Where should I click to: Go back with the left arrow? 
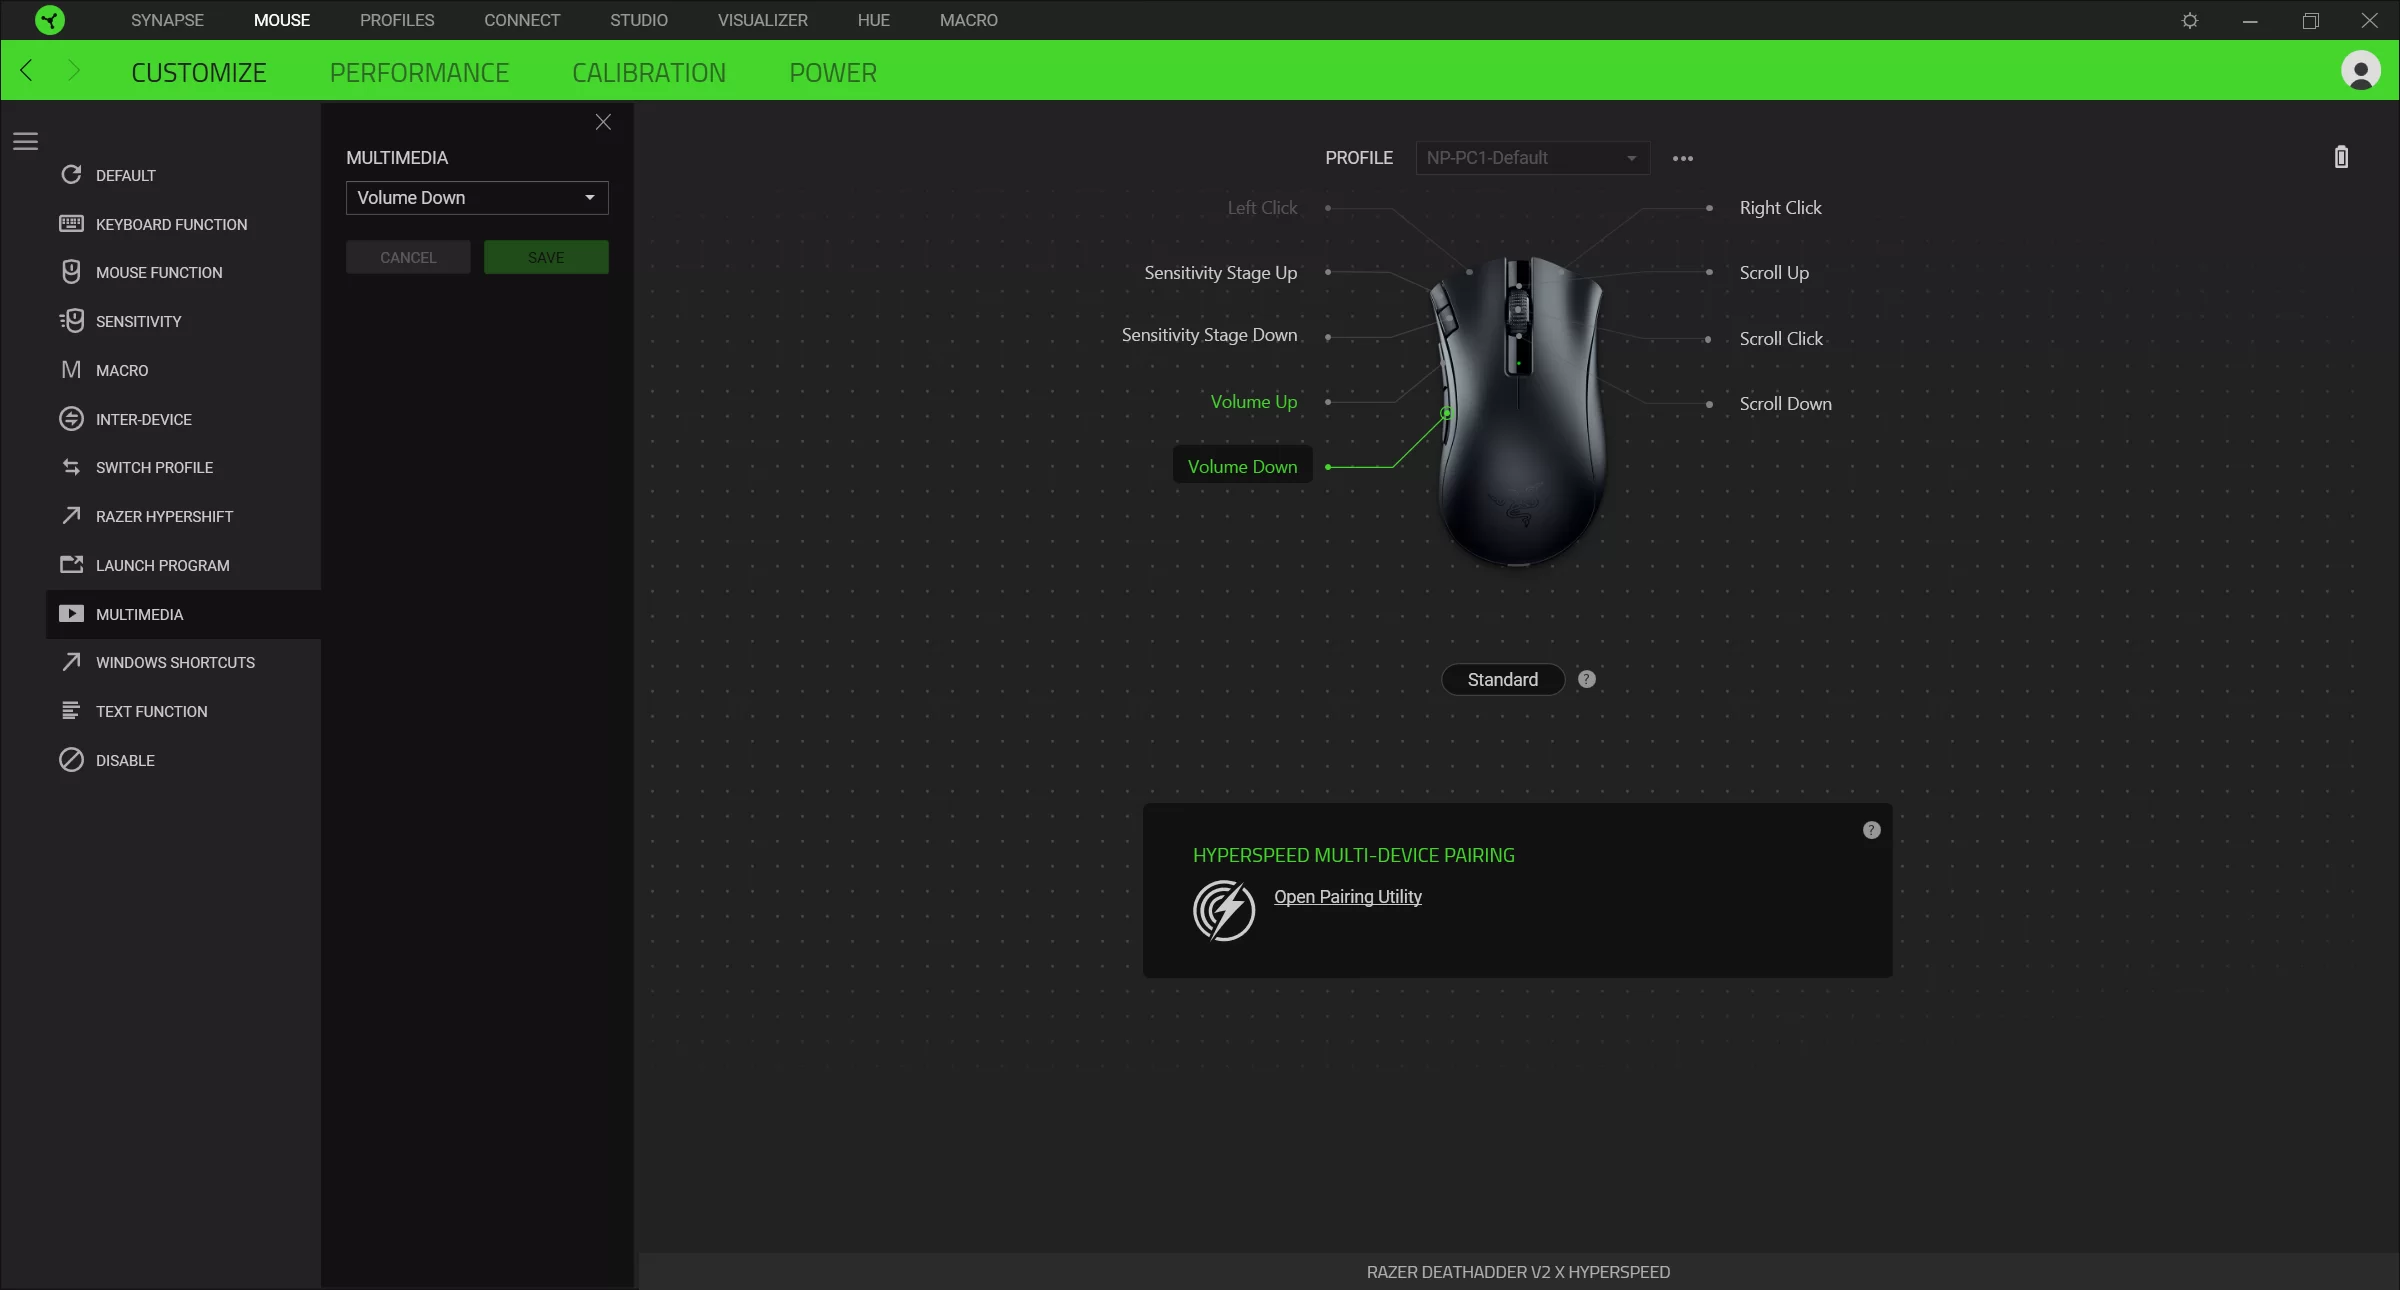[x=27, y=70]
